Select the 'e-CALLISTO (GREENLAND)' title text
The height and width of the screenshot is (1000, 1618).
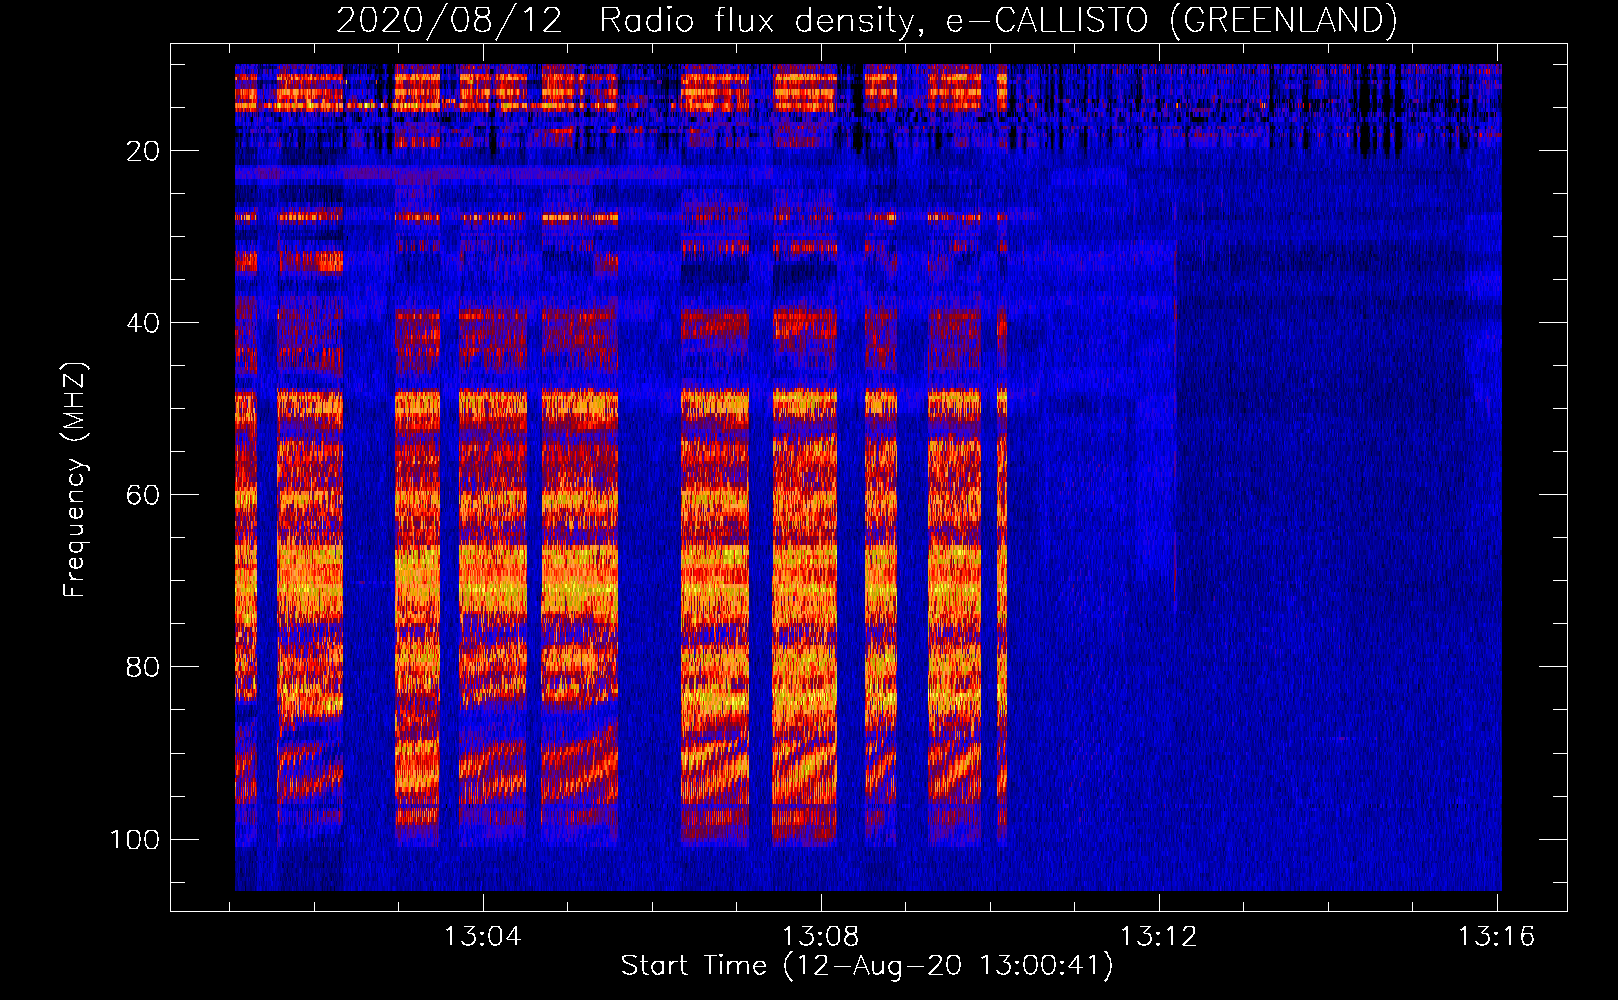click(x=1171, y=21)
